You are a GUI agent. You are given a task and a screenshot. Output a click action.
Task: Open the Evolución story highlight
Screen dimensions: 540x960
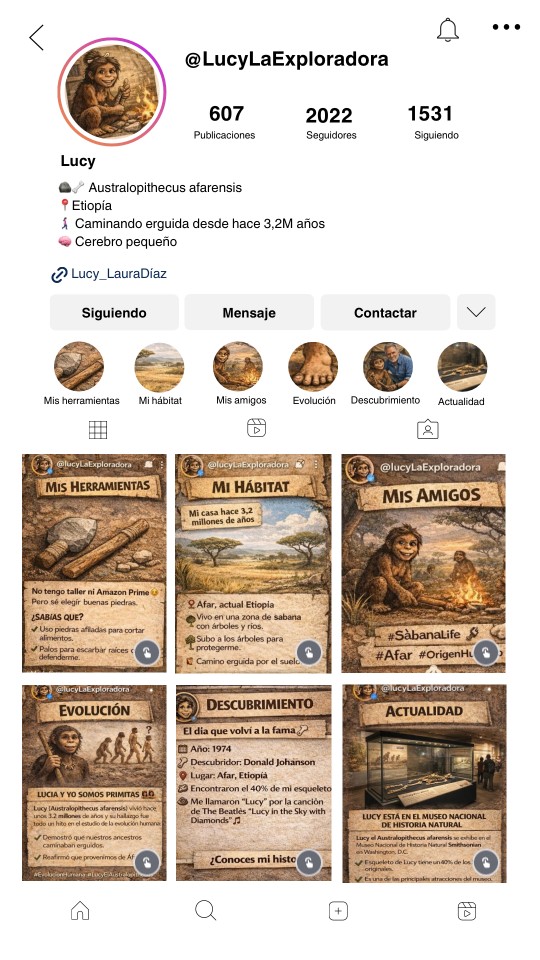[x=313, y=366]
